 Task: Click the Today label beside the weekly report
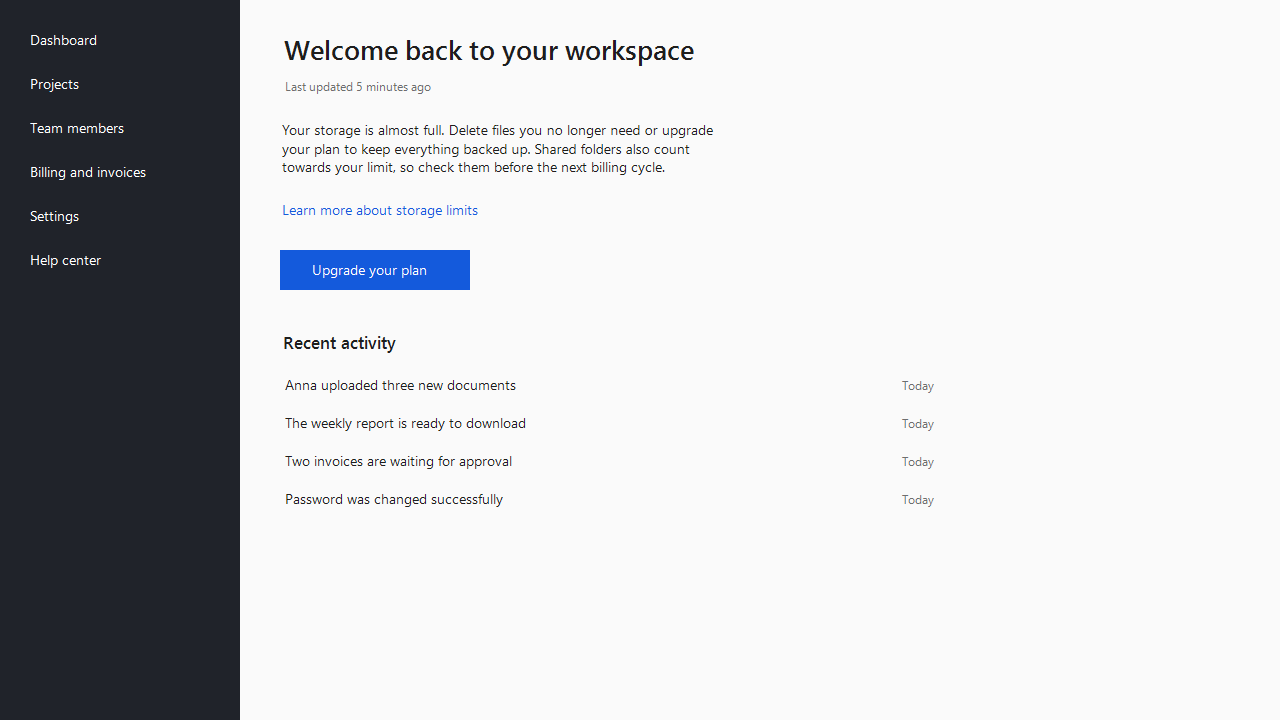point(918,424)
